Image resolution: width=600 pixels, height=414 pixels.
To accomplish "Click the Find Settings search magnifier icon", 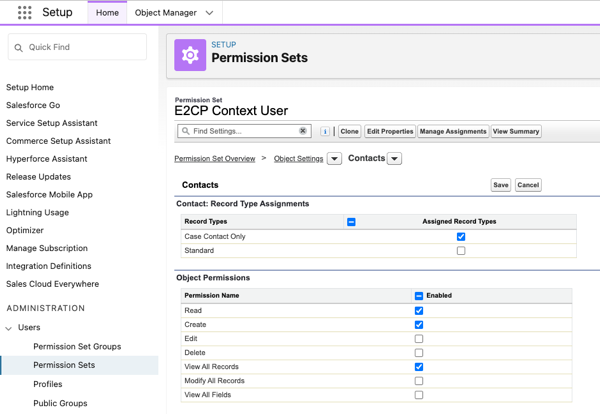I will point(186,131).
